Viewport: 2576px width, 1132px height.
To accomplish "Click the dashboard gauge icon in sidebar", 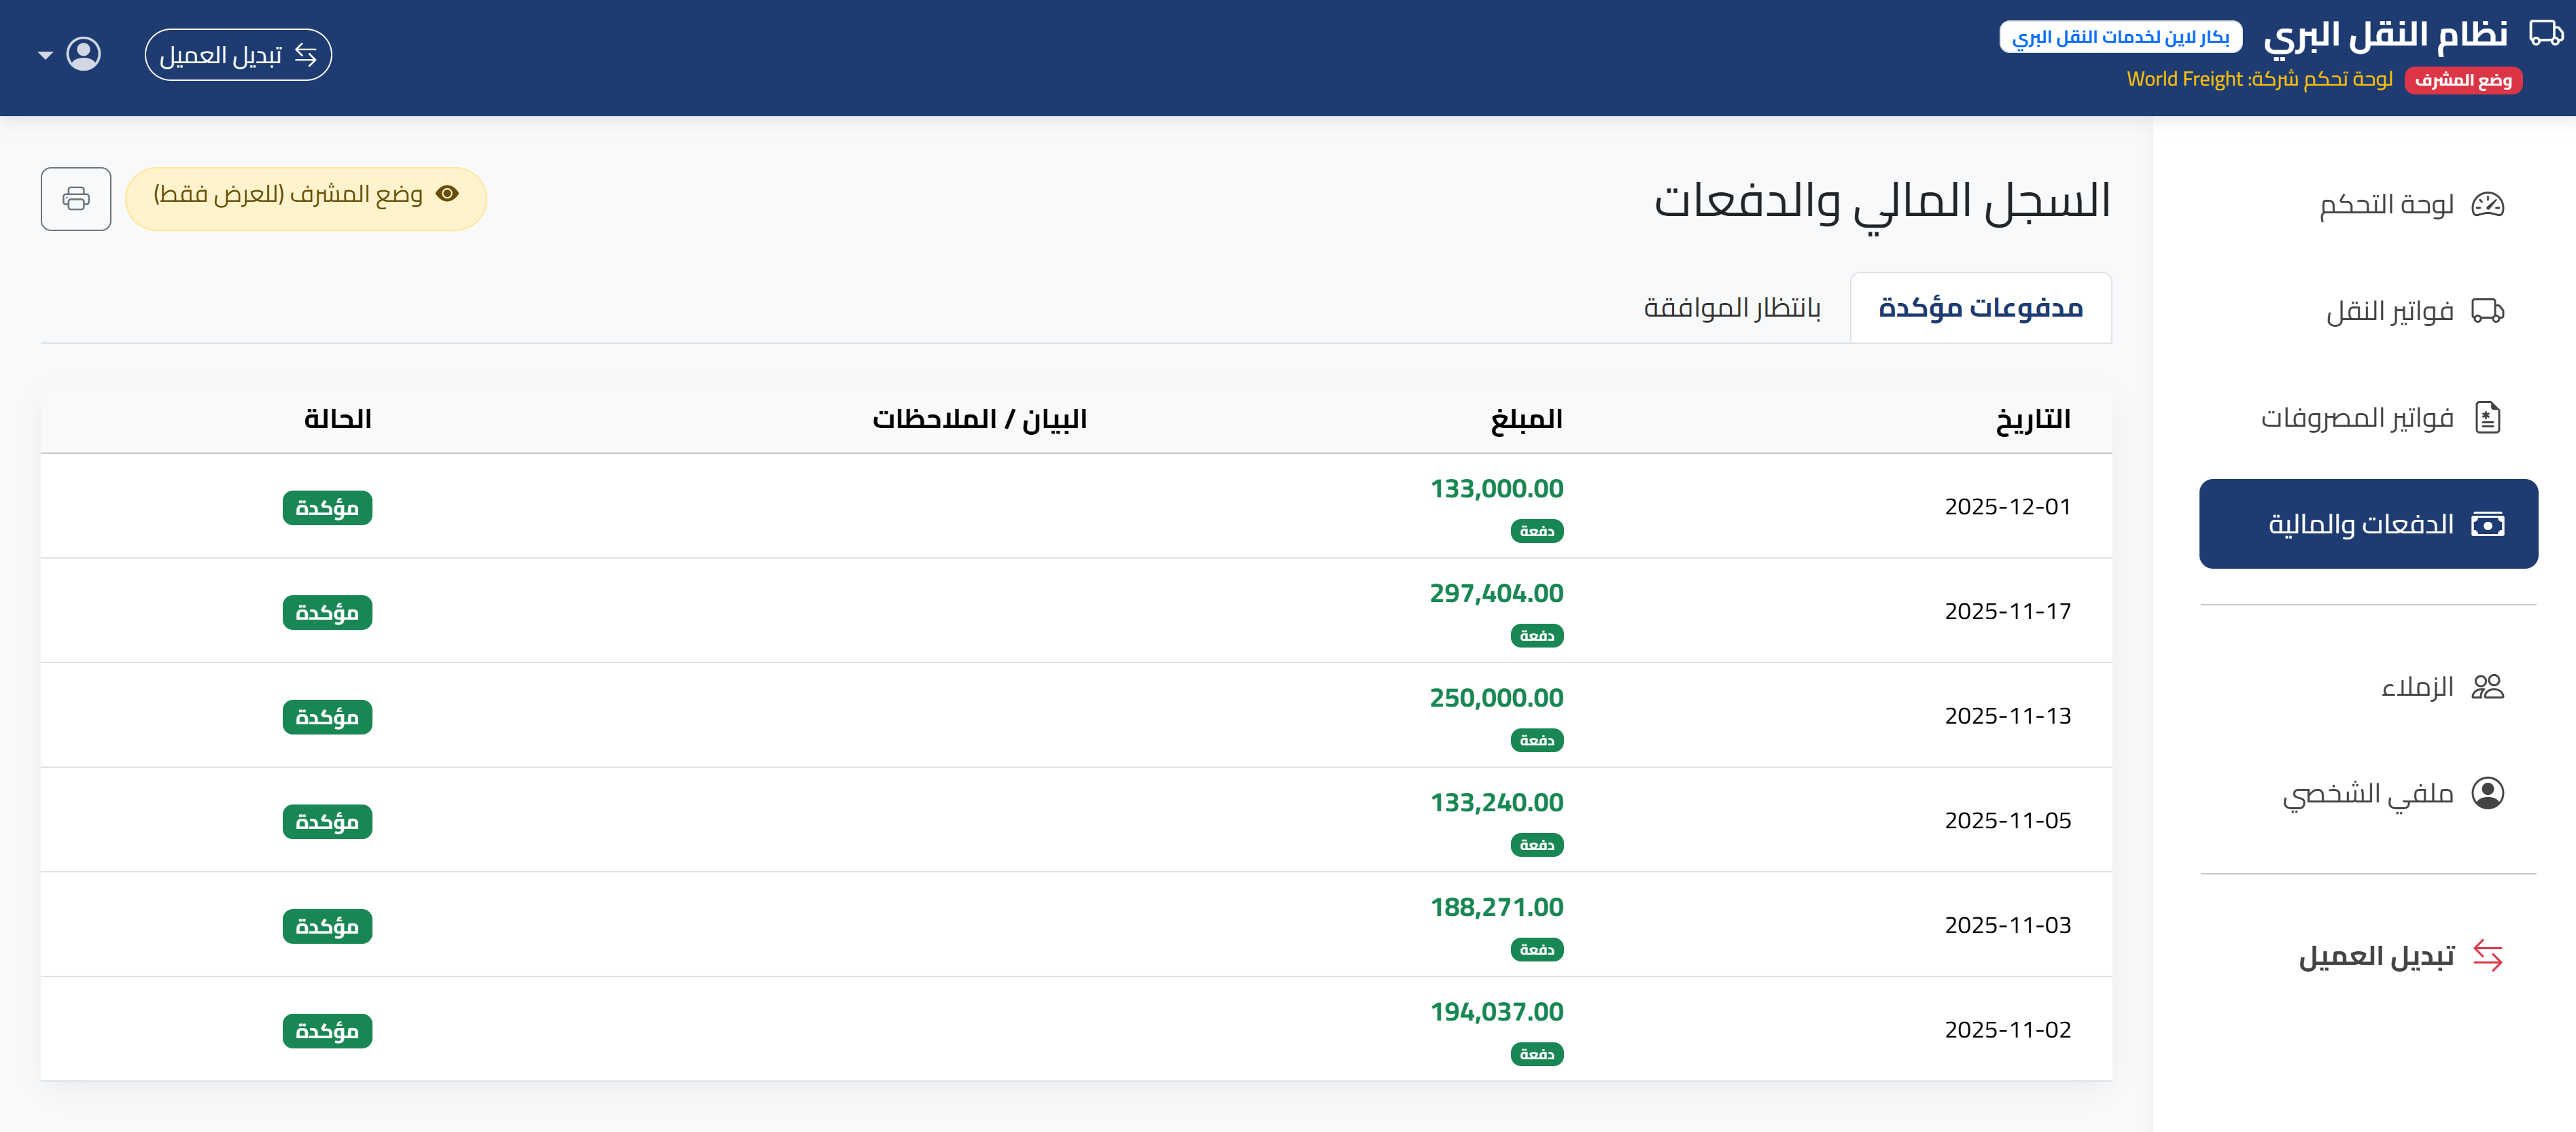I will point(2487,205).
